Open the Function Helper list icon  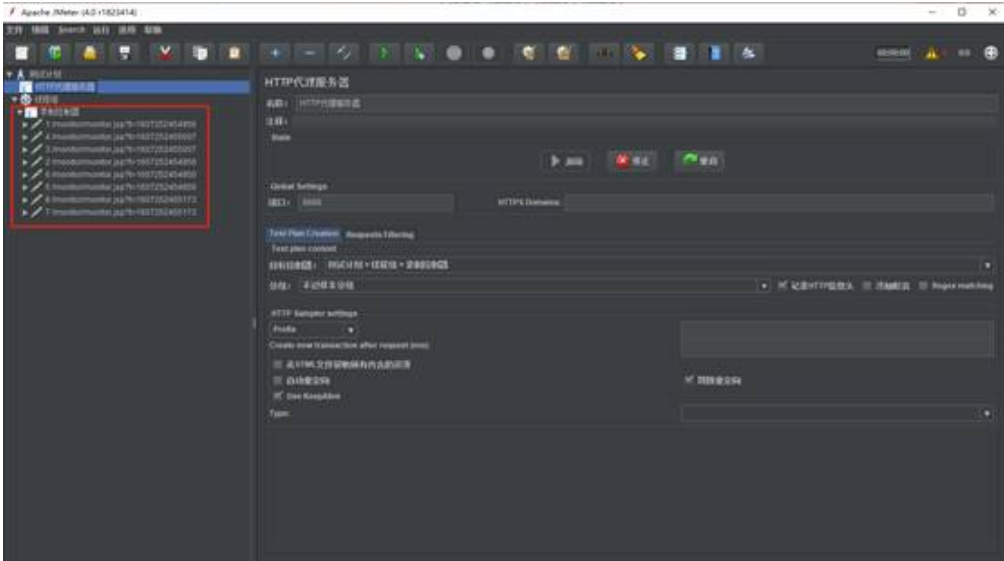coord(679,53)
